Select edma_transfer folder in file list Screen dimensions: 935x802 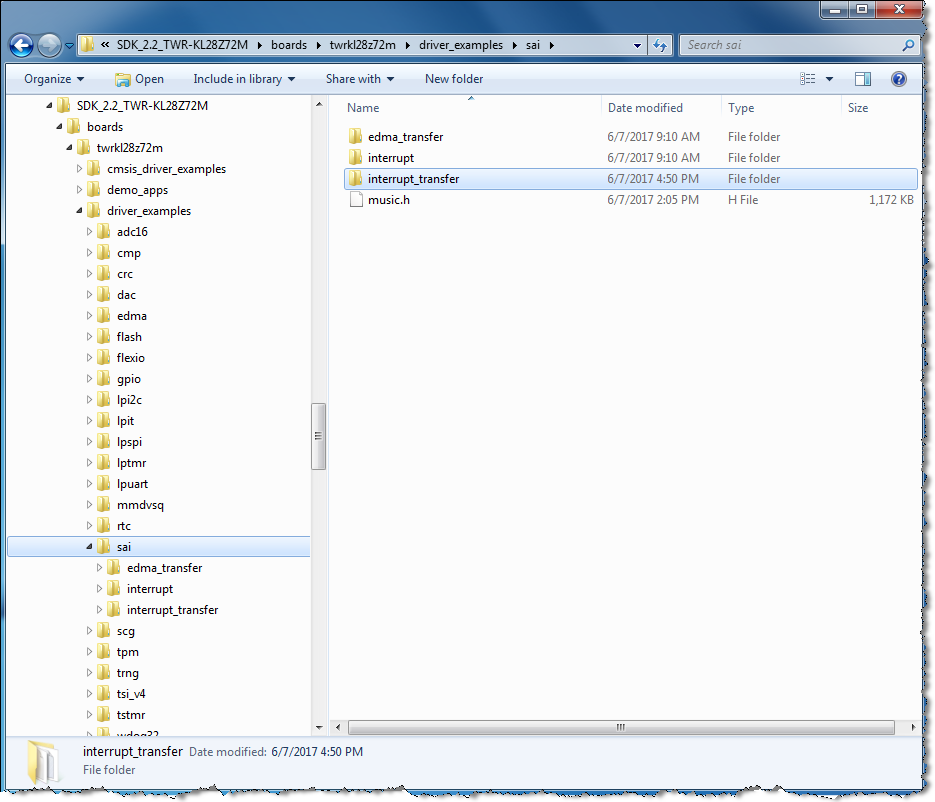[631, 137]
